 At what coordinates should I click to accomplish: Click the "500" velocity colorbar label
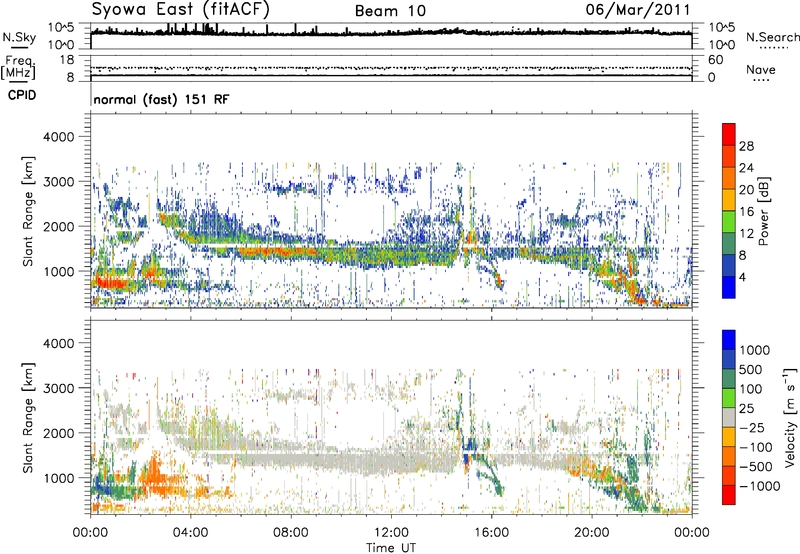pyautogui.click(x=753, y=370)
